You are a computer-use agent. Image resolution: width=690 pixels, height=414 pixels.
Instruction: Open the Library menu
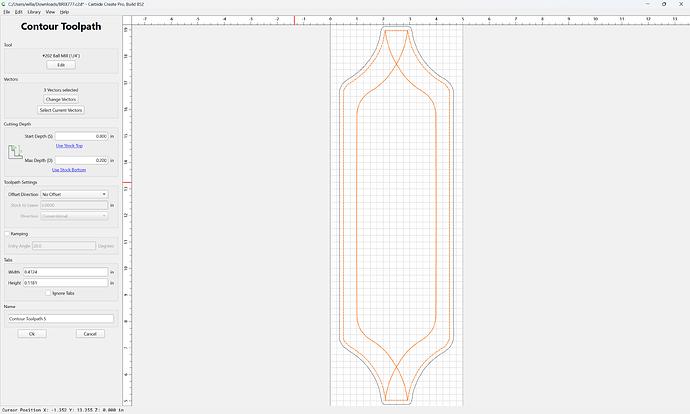click(34, 12)
